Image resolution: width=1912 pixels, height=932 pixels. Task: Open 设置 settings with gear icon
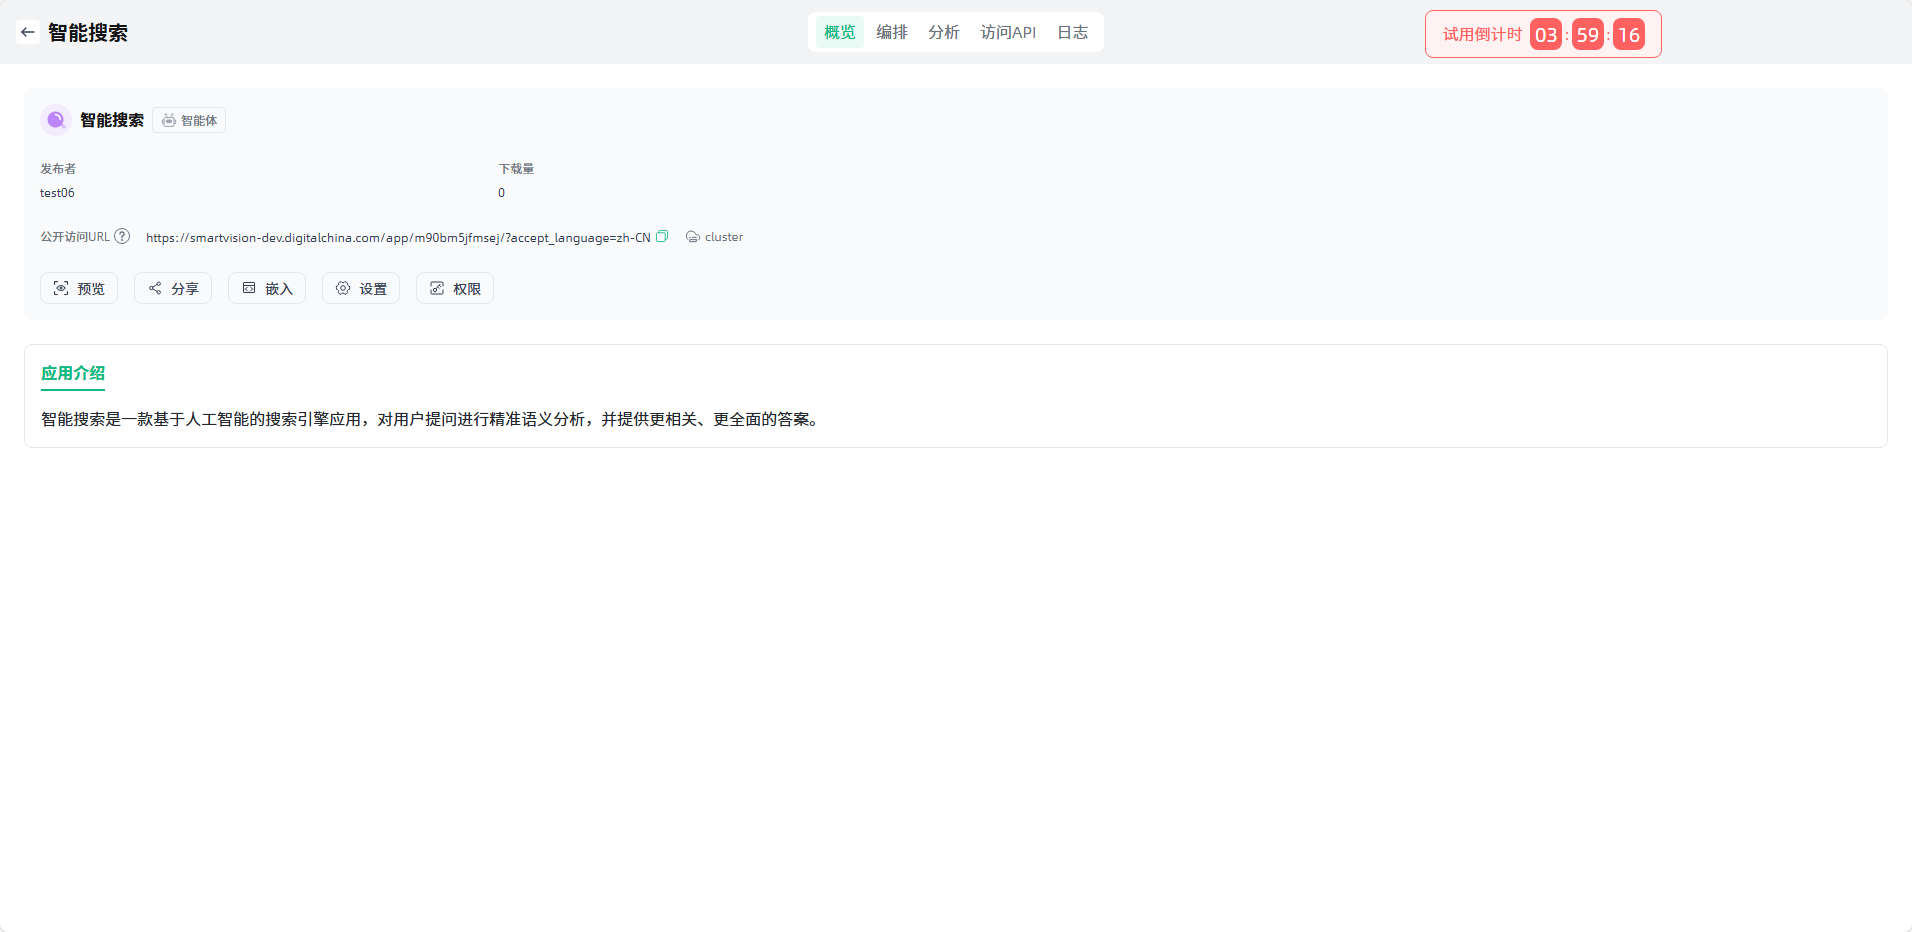(361, 288)
